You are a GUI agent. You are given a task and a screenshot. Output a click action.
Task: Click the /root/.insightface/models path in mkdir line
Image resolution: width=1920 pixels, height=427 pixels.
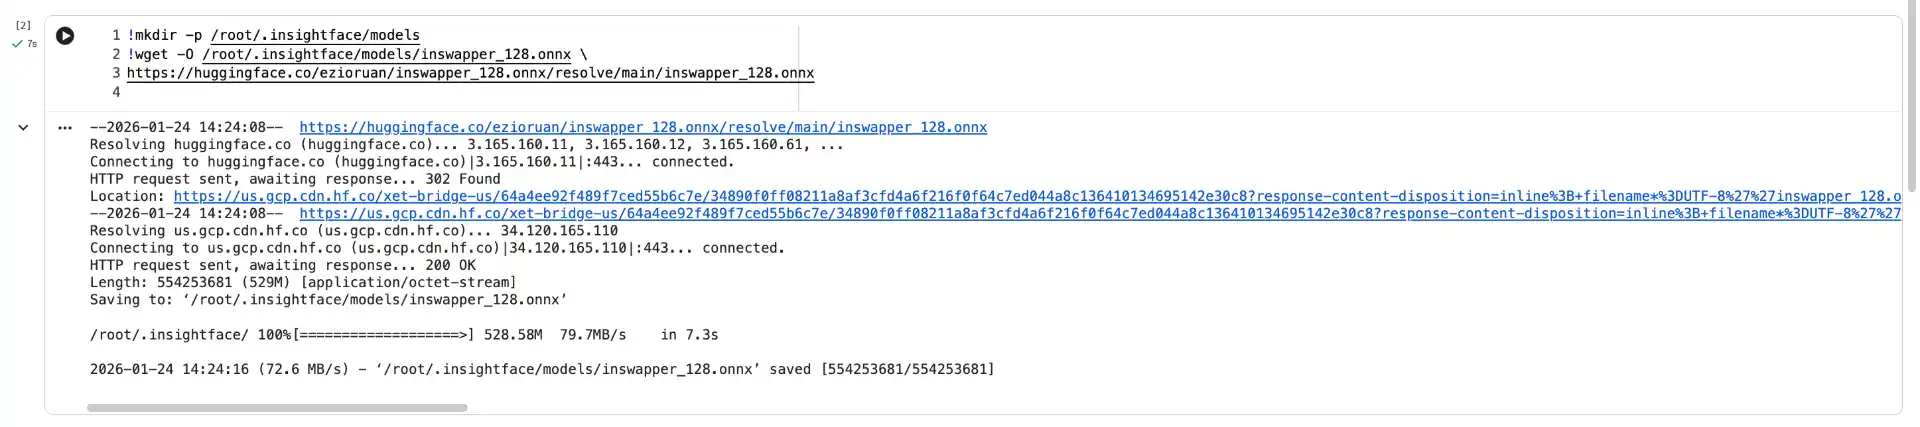pos(315,35)
